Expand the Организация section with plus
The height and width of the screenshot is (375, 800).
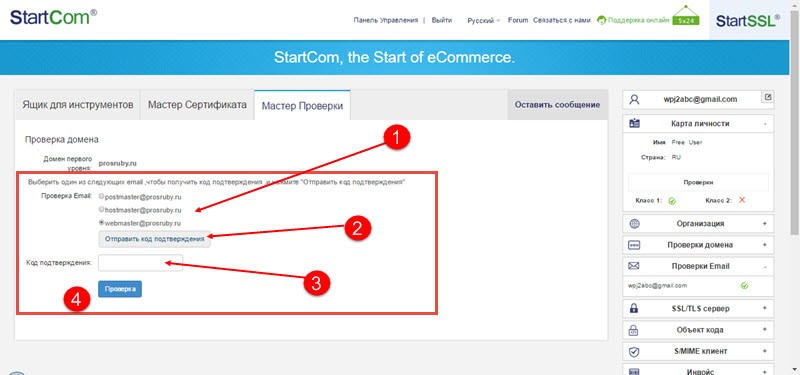[x=764, y=223]
